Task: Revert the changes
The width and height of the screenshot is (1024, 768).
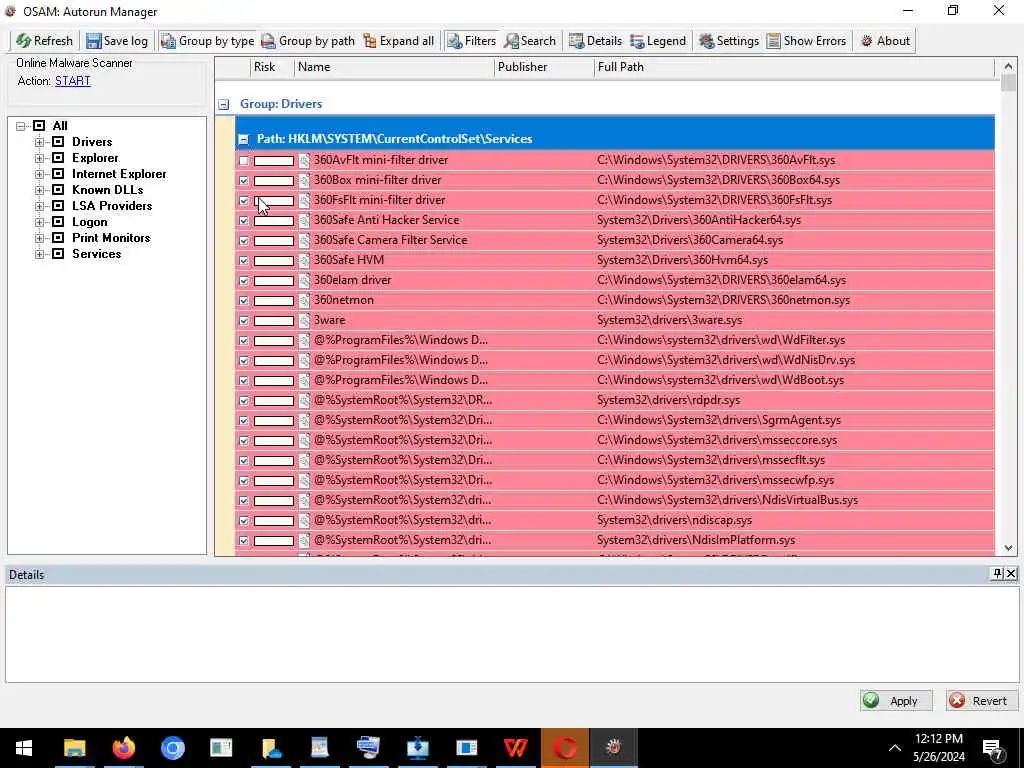Action: tap(982, 701)
